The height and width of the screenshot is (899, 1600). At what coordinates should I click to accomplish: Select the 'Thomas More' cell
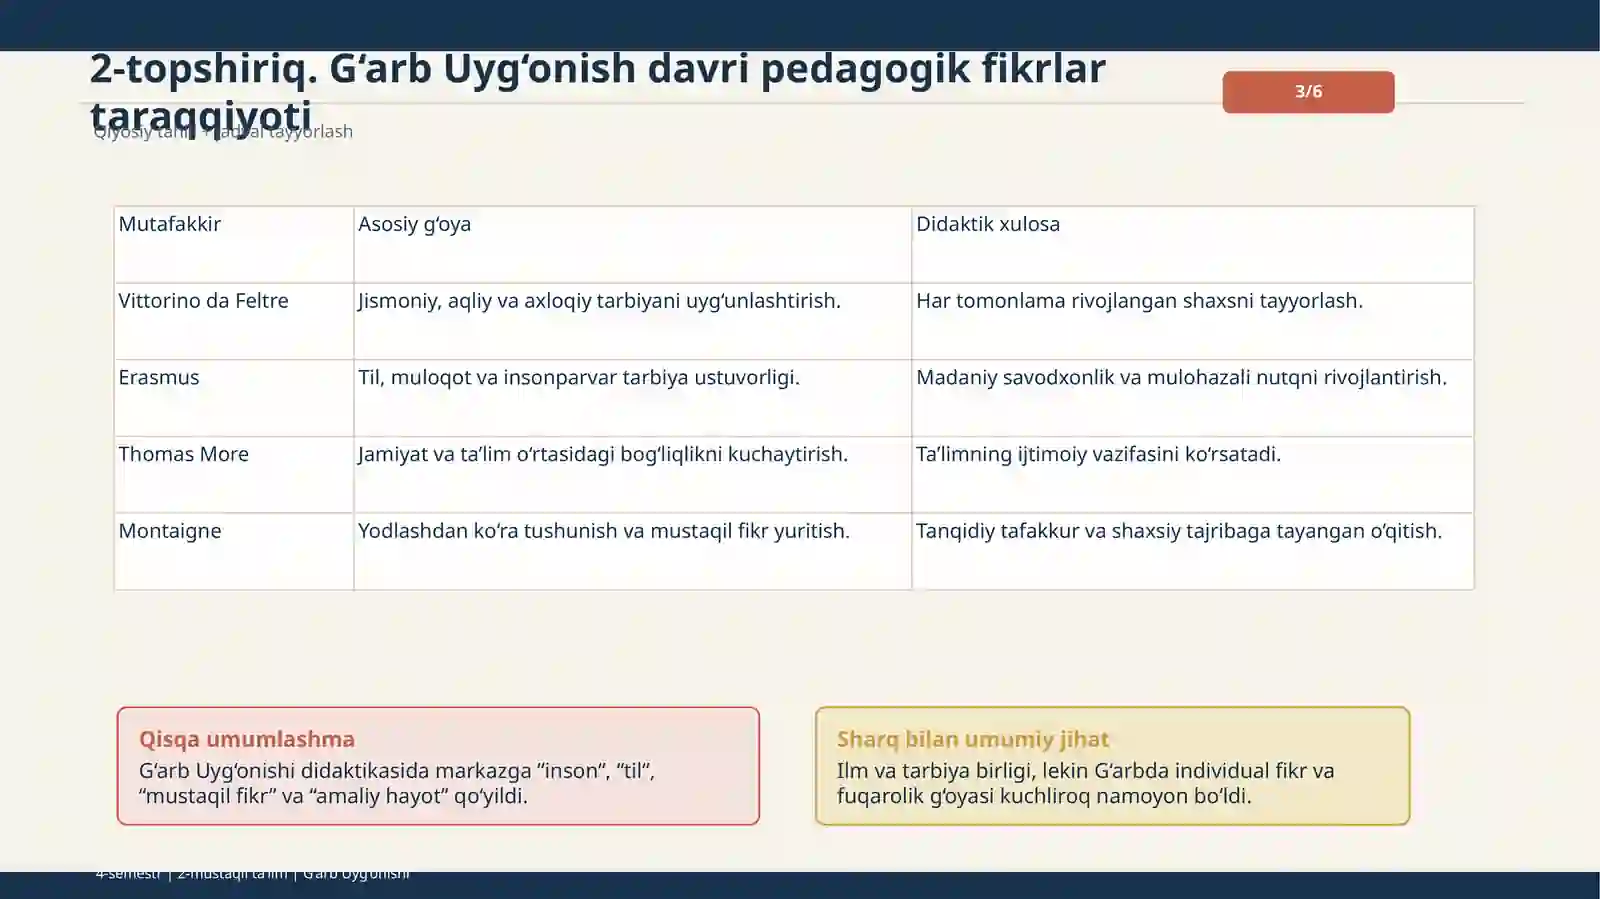(x=234, y=475)
